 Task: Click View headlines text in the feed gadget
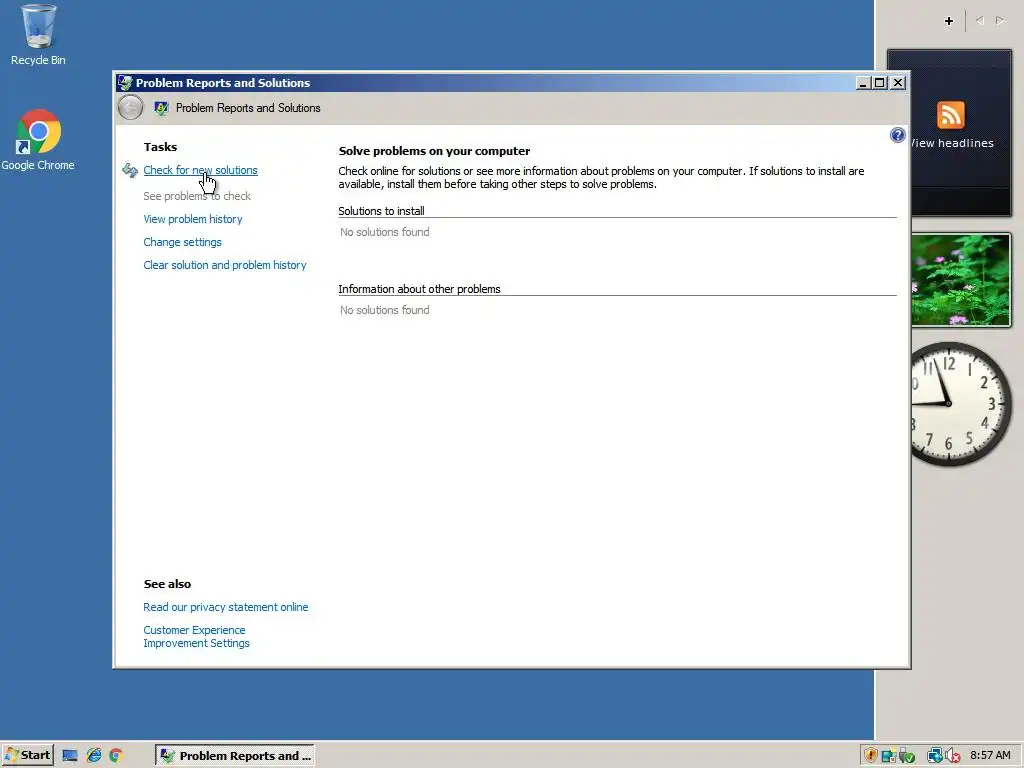point(952,143)
